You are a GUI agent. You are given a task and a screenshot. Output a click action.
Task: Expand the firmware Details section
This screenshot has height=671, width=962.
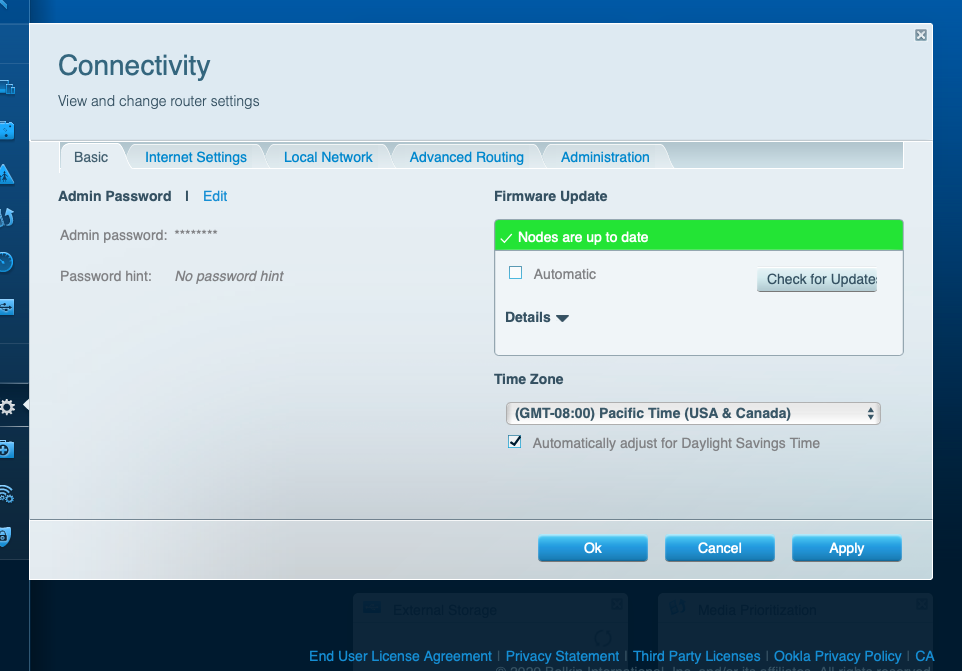[537, 318]
